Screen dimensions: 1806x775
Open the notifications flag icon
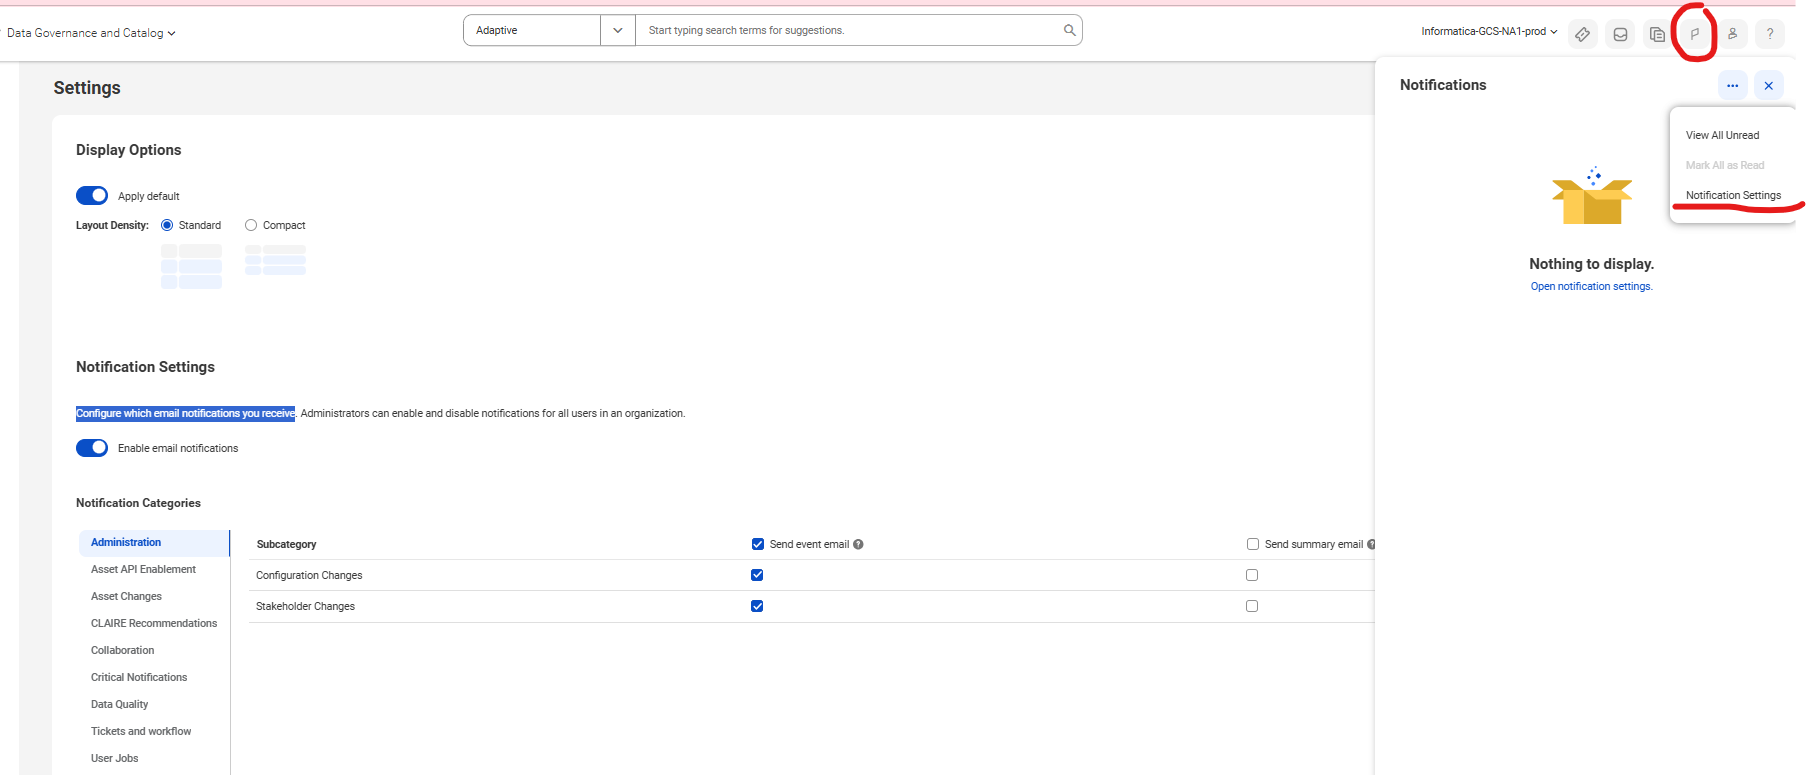tap(1695, 34)
